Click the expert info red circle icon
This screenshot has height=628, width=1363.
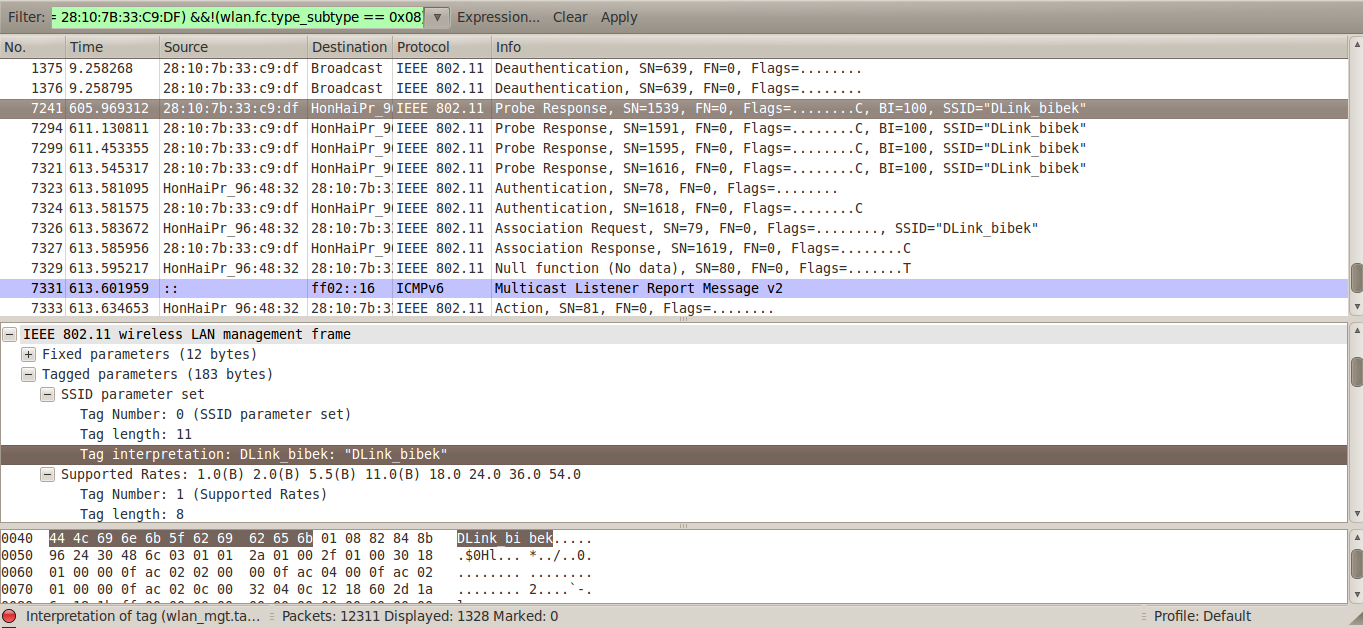click(x=9, y=616)
